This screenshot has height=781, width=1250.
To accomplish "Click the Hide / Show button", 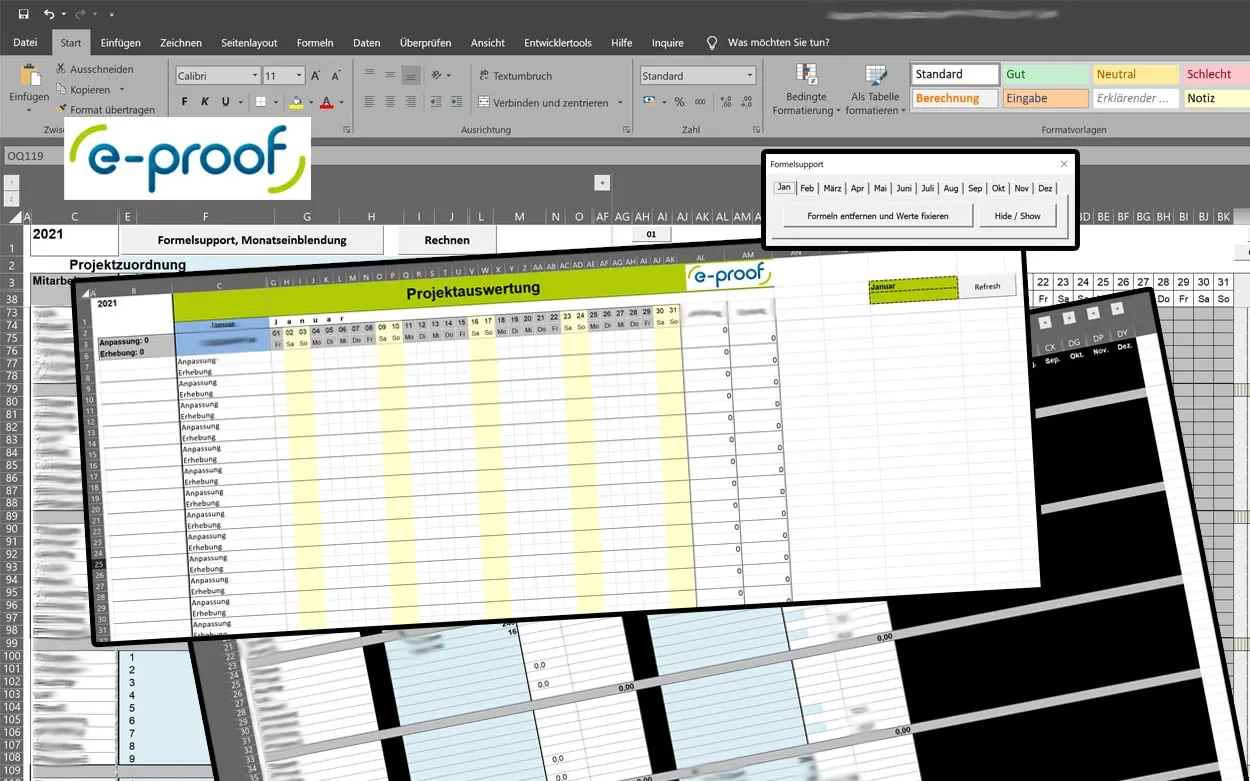I will point(1017,215).
